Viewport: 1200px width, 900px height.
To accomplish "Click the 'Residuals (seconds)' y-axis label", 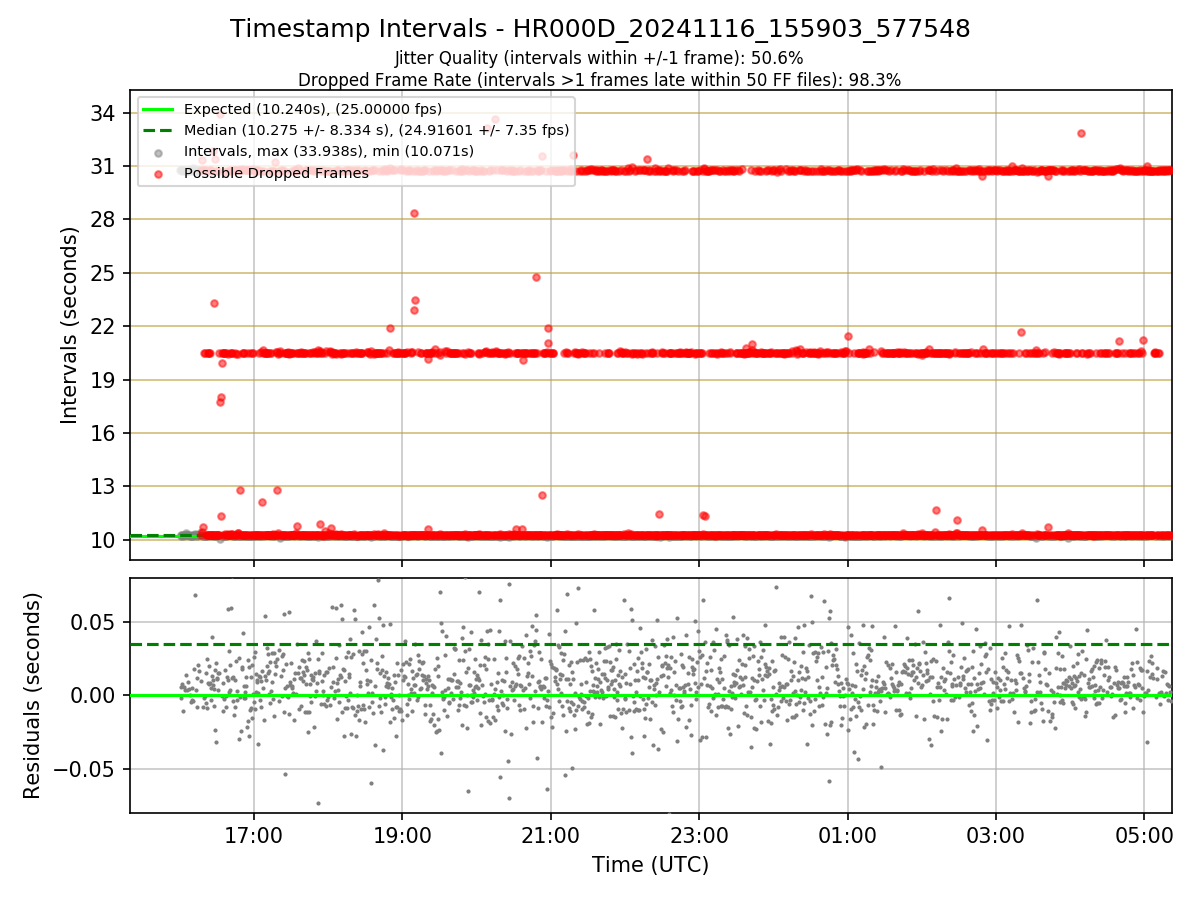I will [33, 695].
